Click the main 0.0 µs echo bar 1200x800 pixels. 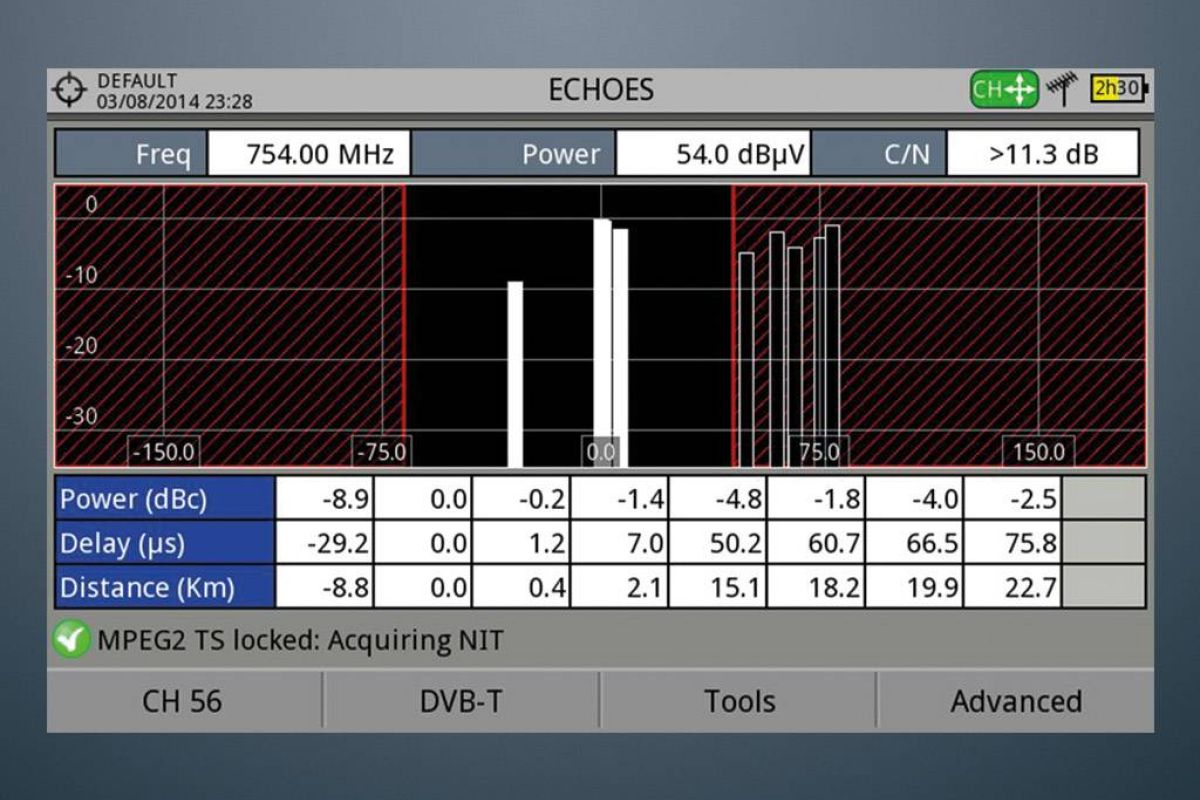602,340
